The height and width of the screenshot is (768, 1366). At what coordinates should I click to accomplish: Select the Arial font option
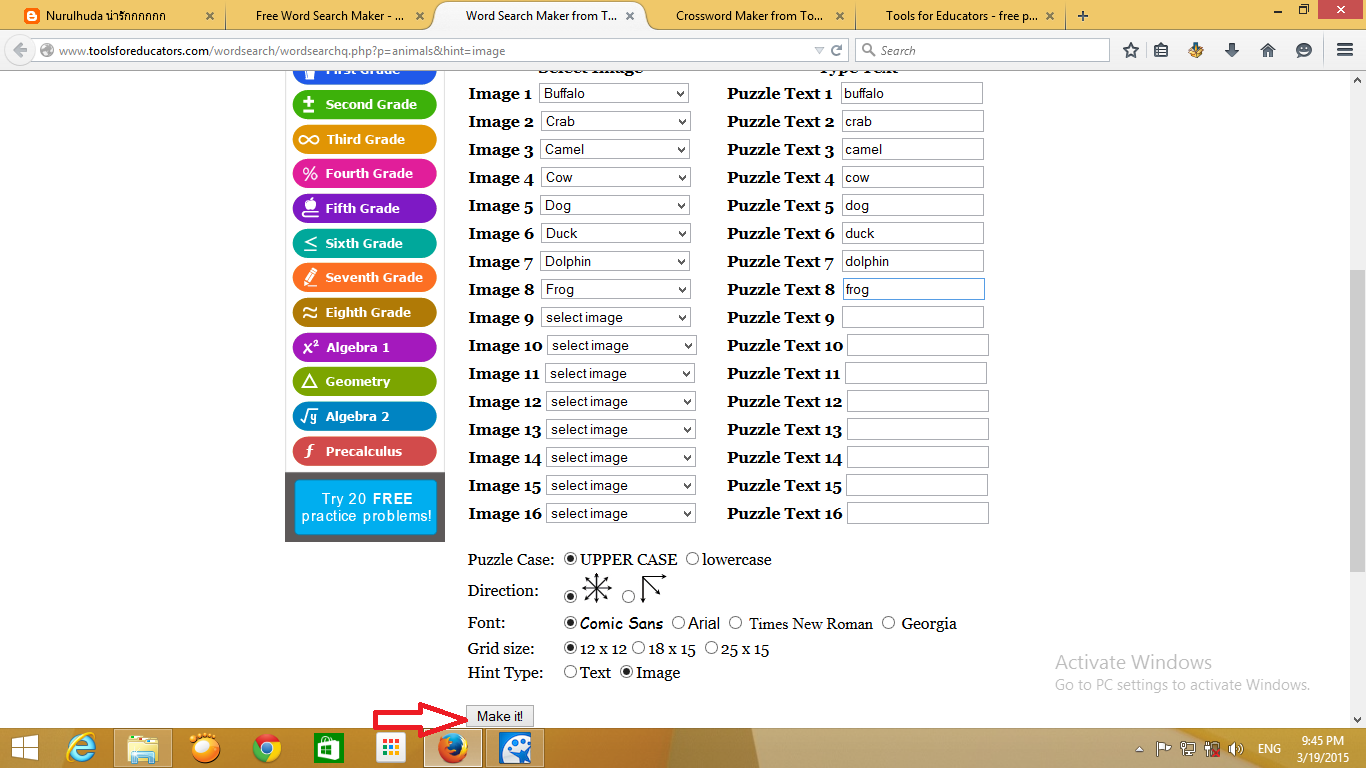click(x=678, y=623)
